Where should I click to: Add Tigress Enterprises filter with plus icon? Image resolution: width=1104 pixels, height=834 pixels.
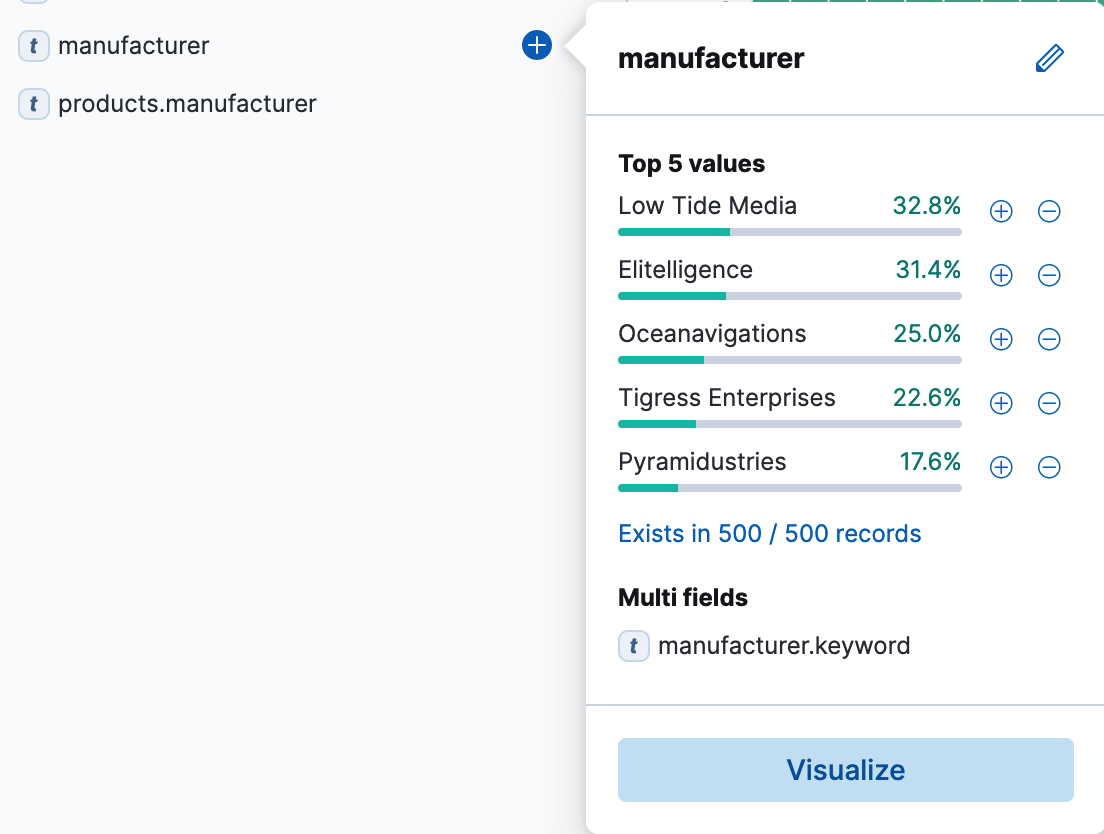(x=1000, y=403)
